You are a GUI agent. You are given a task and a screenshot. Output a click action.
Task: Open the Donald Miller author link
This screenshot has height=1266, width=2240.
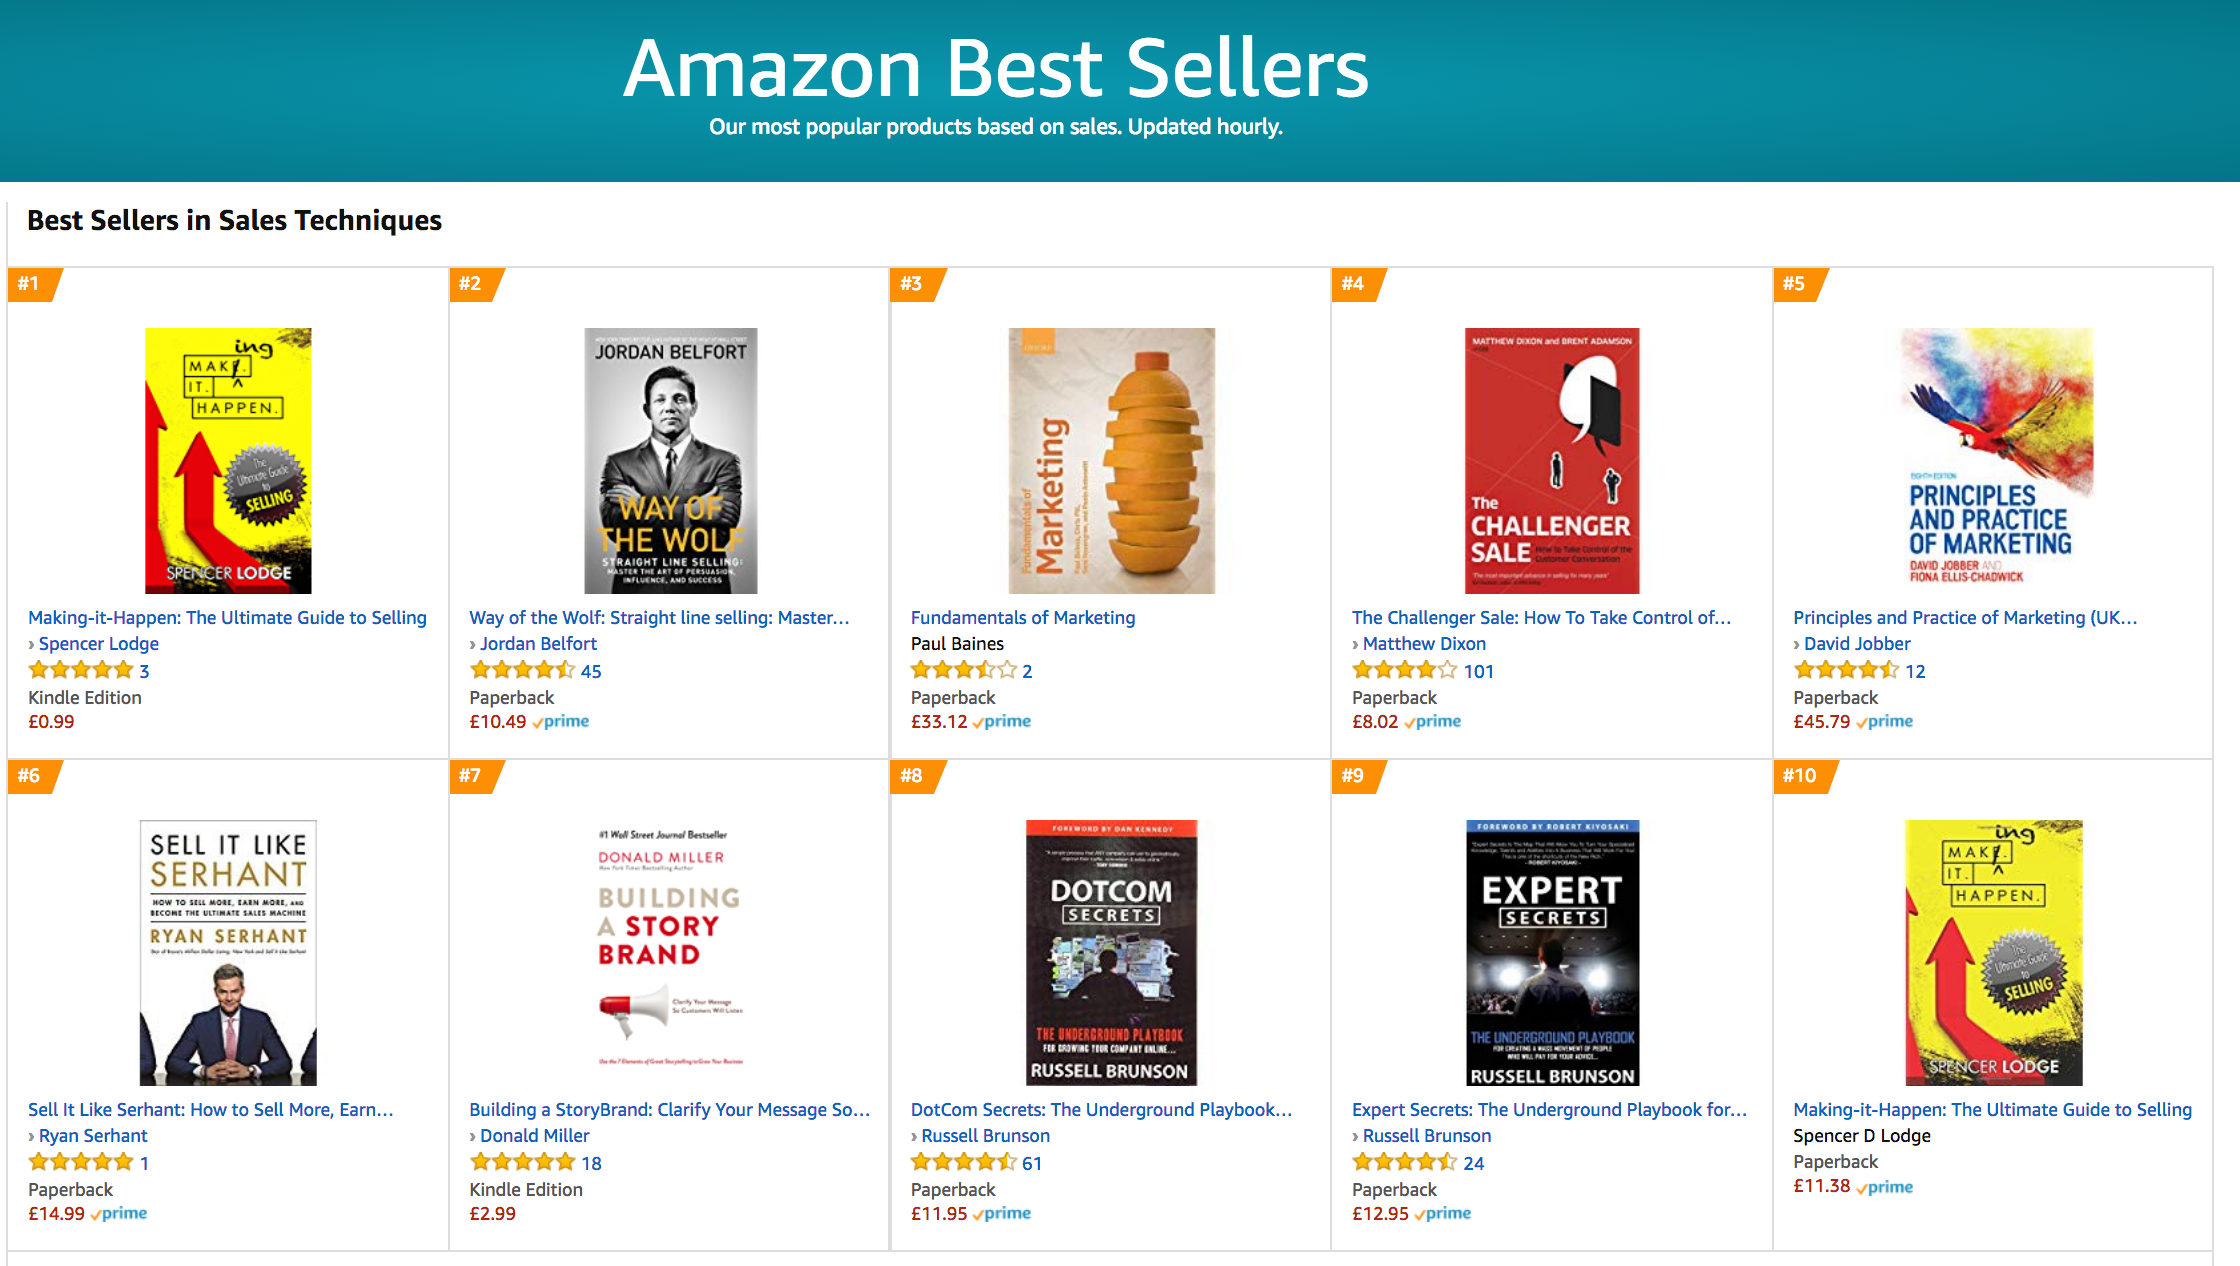coord(534,1136)
